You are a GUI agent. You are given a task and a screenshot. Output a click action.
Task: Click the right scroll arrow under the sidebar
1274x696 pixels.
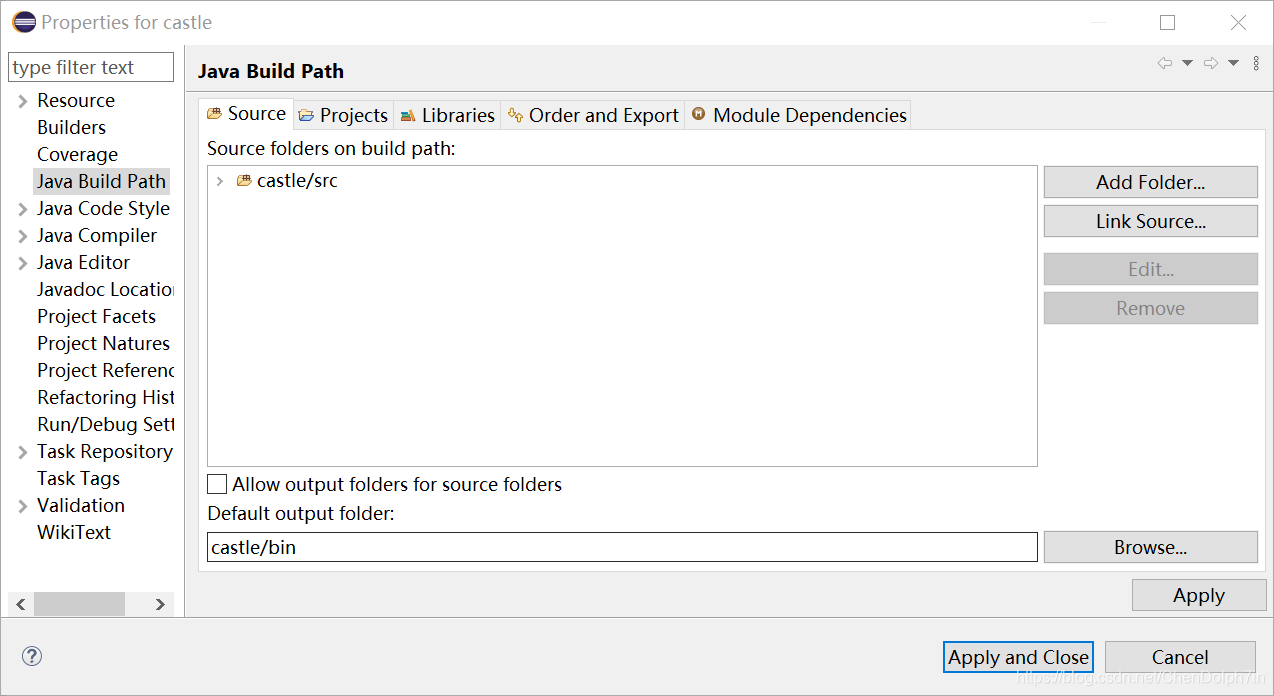pyautogui.click(x=160, y=604)
